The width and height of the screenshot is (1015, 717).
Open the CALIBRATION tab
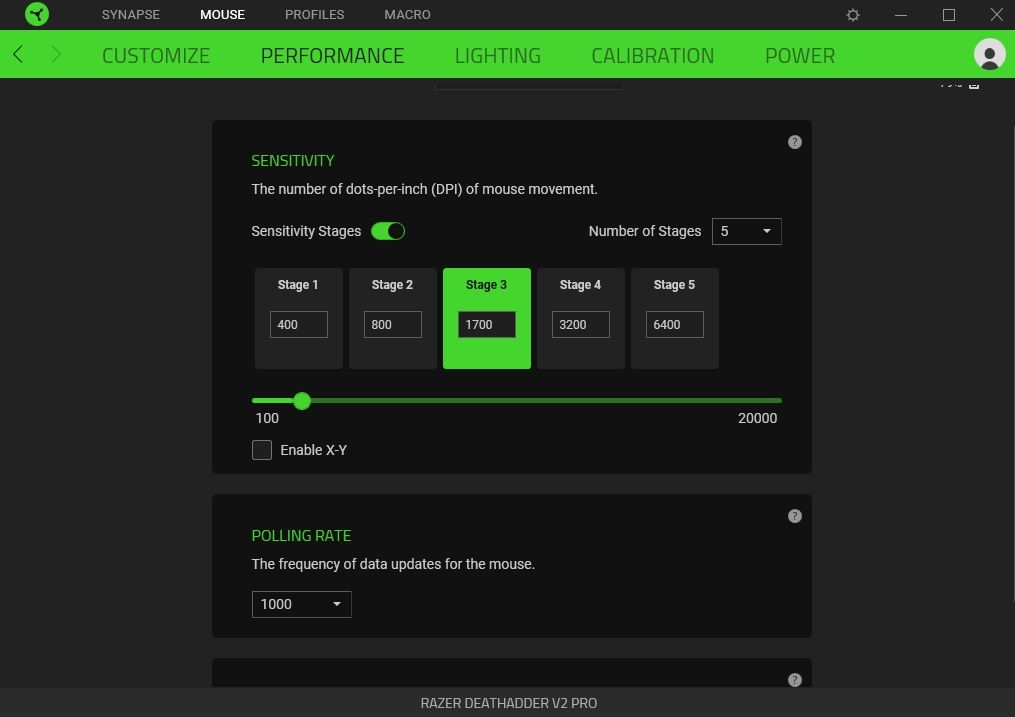pyautogui.click(x=652, y=56)
